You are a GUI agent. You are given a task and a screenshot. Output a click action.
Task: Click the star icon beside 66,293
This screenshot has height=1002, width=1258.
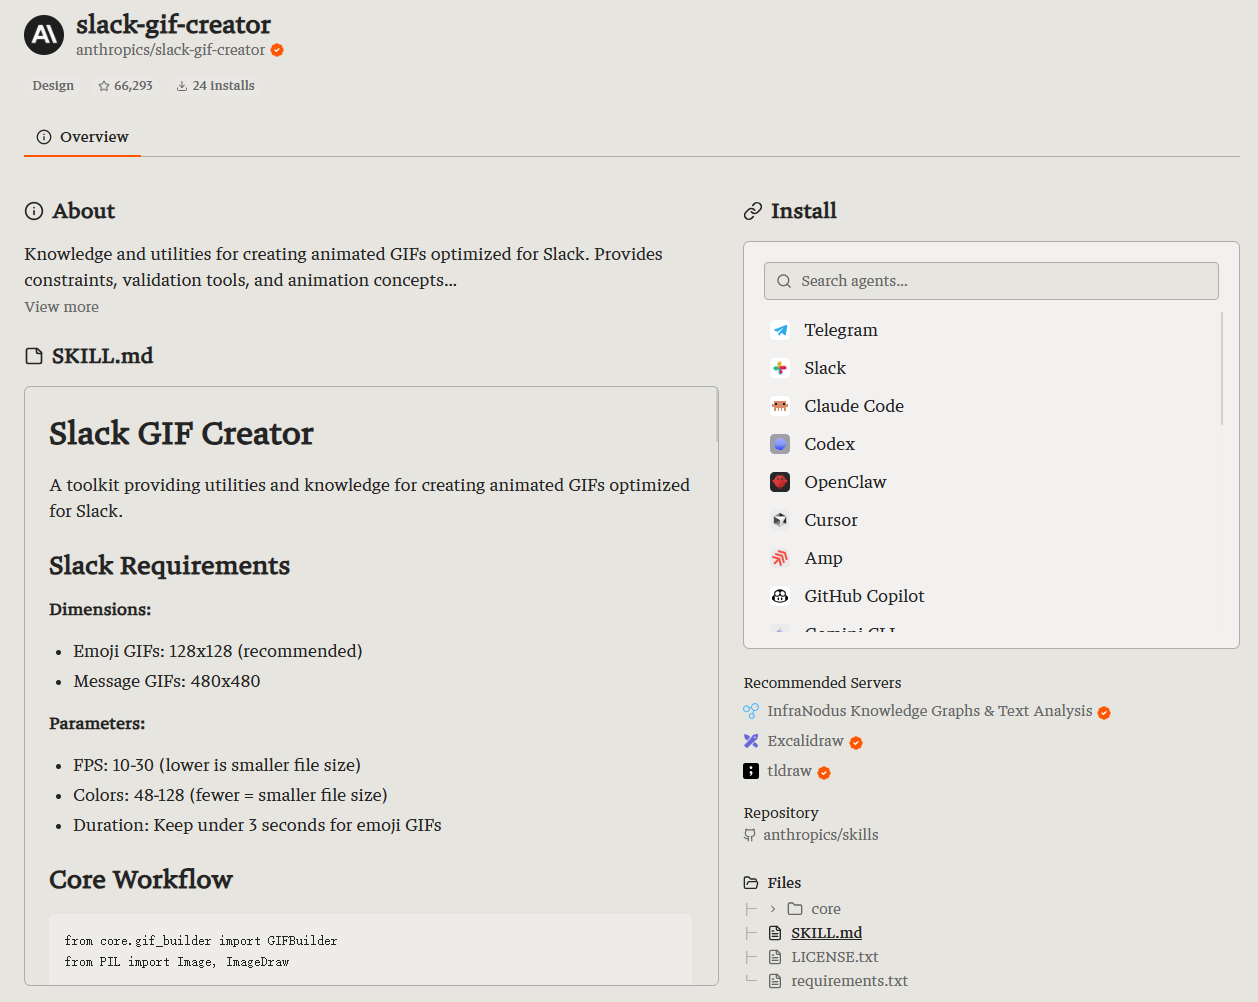coord(104,86)
